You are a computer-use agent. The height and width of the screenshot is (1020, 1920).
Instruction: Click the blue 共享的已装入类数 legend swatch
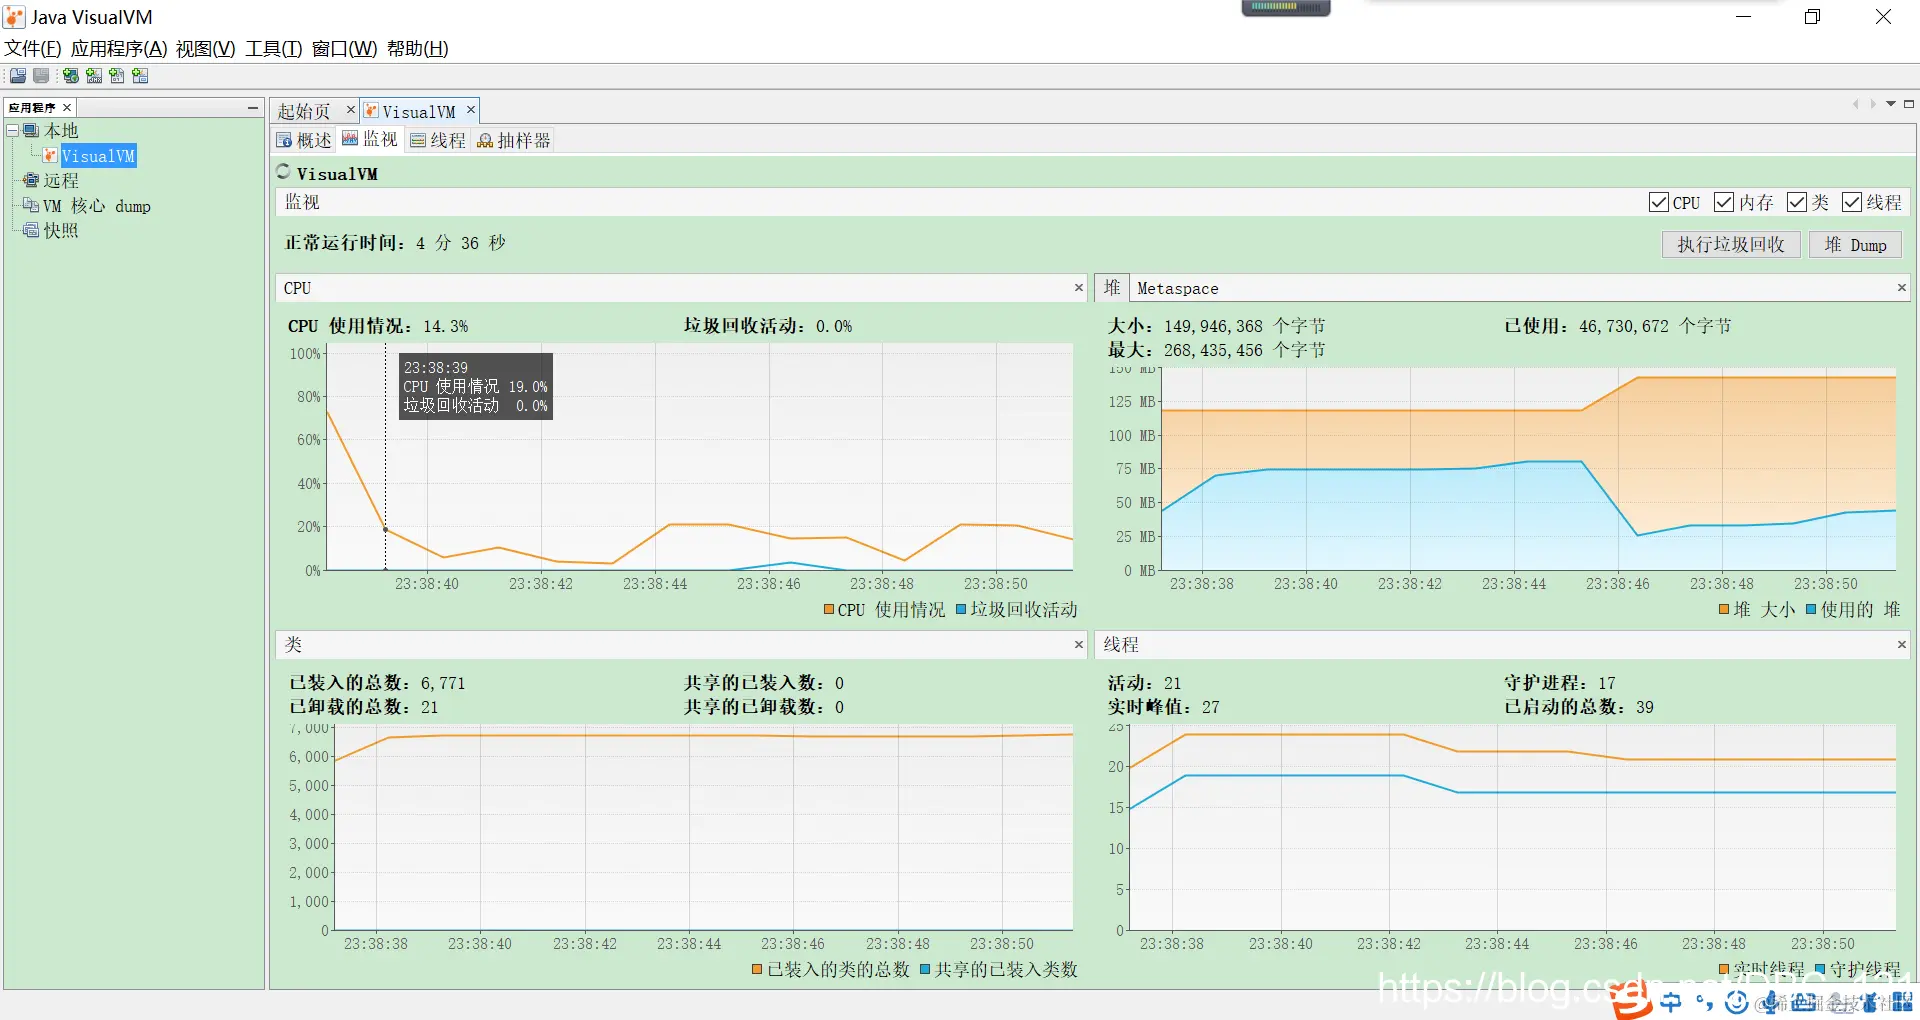925,970
